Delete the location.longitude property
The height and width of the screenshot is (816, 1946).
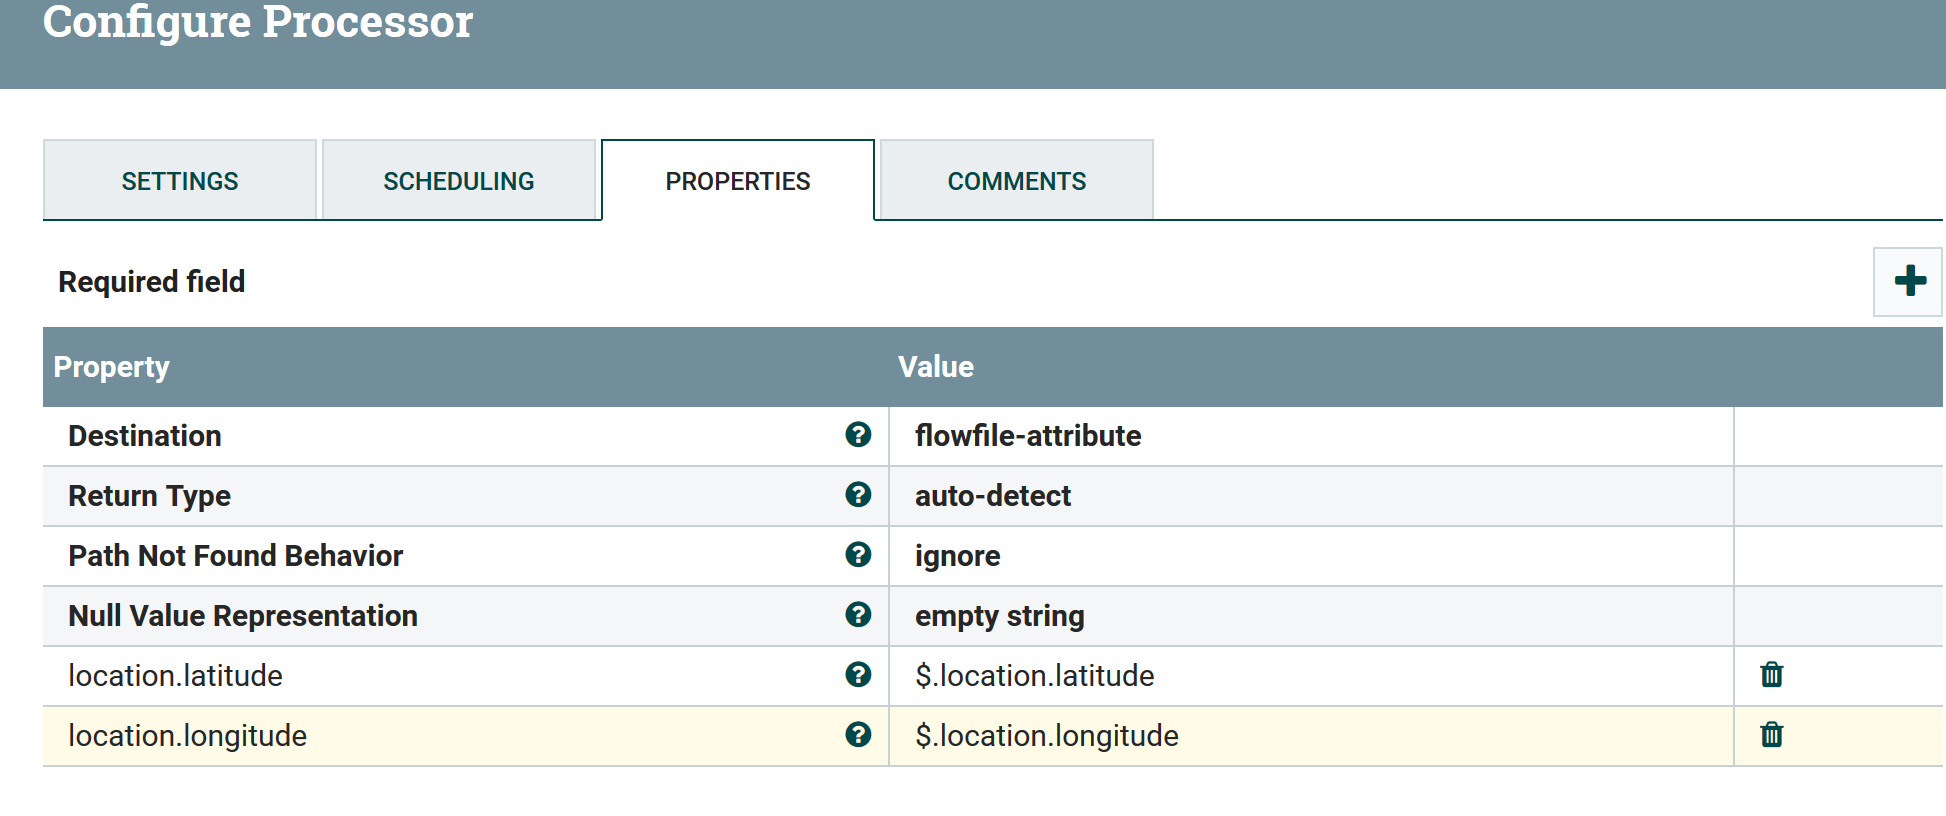click(x=1771, y=735)
